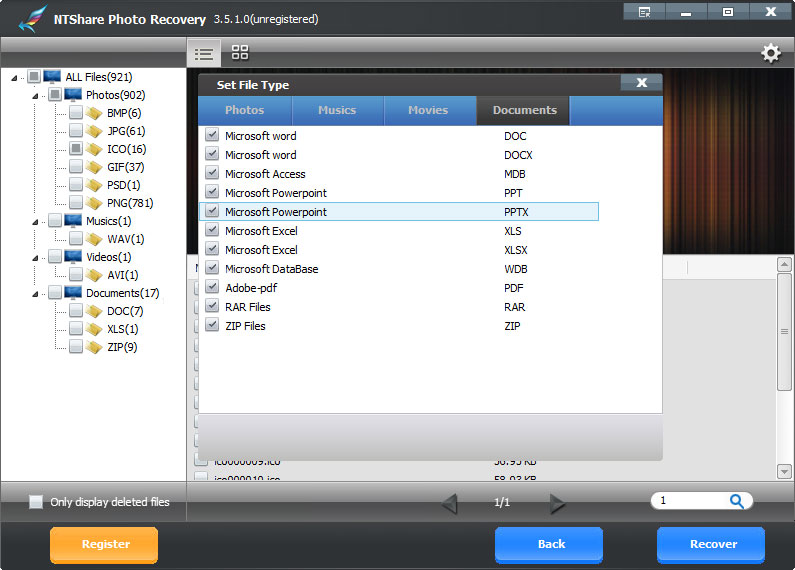795x570 pixels.
Task: Click the Photos(902) computer icon
Action: click(73, 94)
